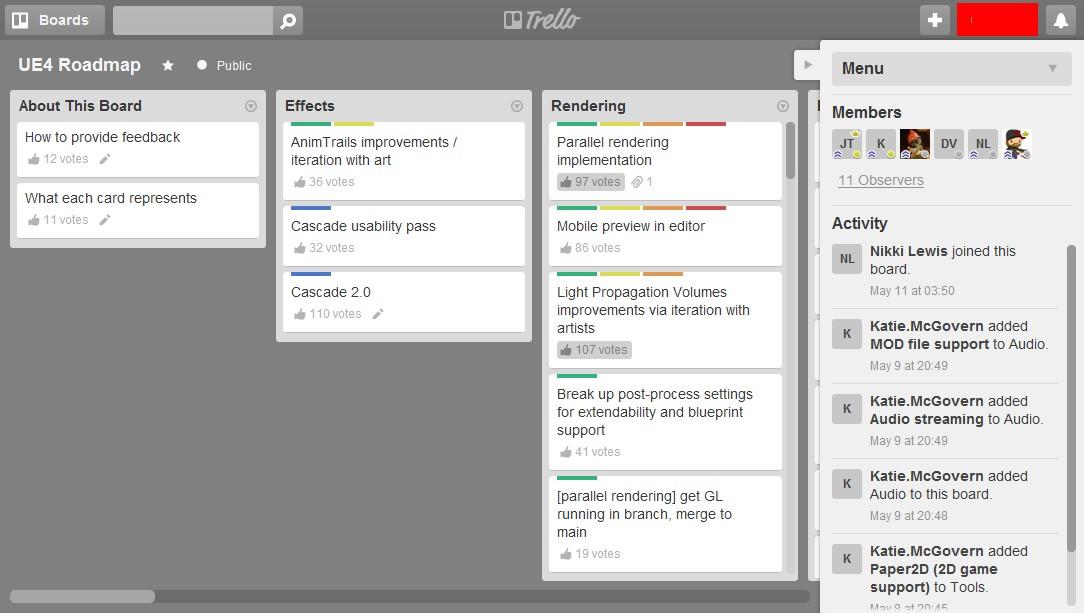Star the UE4 Roadmap board
This screenshot has width=1084, height=613.
pyautogui.click(x=168, y=65)
